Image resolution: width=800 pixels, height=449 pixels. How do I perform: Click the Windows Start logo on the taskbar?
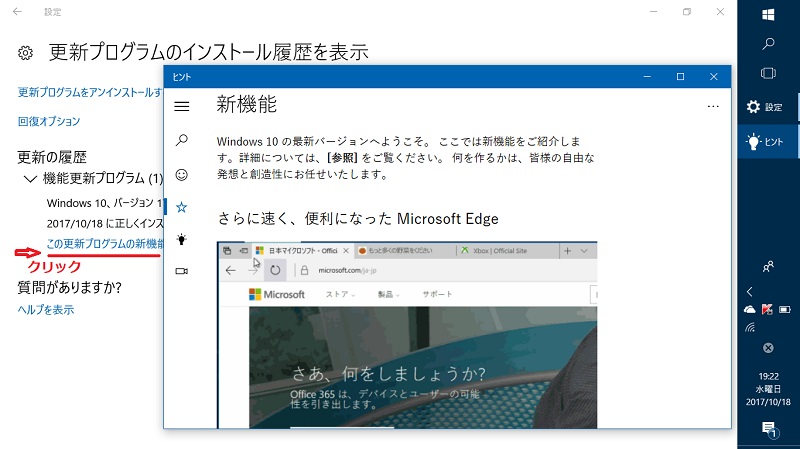(x=768, y=15)
